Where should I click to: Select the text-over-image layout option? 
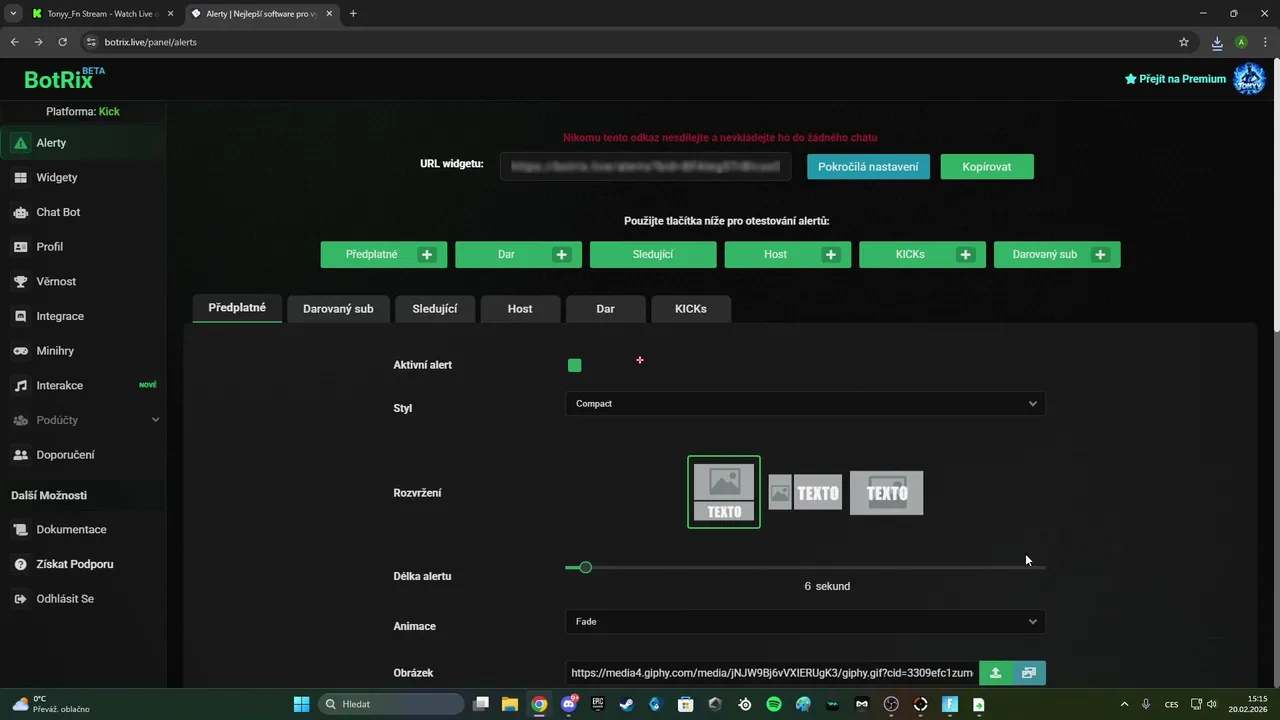[x=886, y=493]
